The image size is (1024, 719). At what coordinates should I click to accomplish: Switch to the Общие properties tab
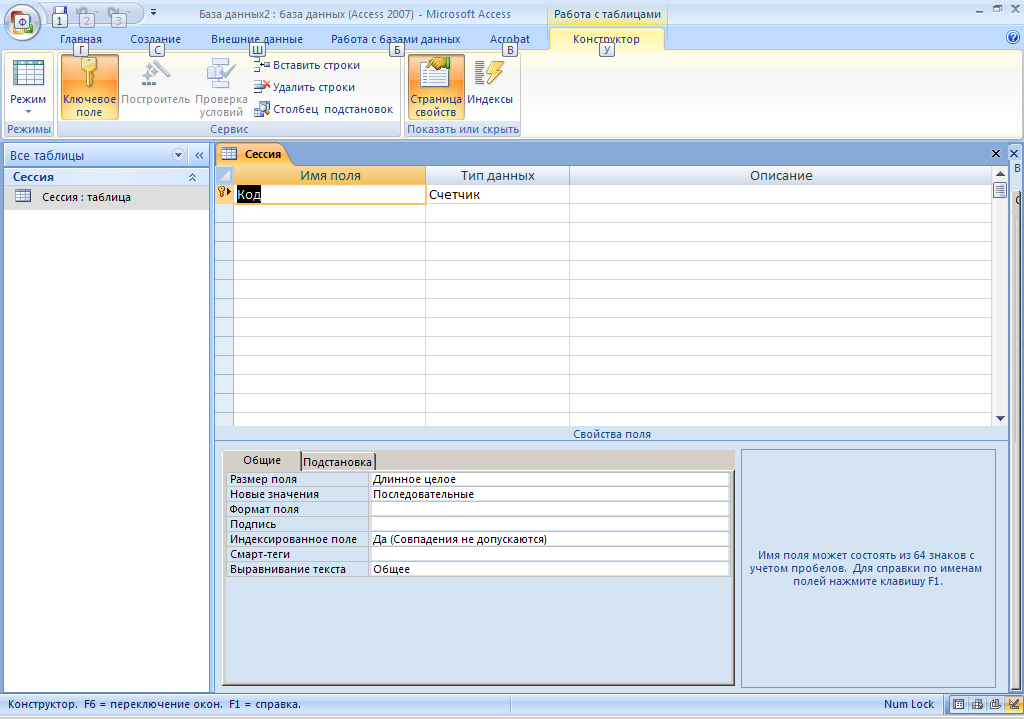(x=262, y=460)
